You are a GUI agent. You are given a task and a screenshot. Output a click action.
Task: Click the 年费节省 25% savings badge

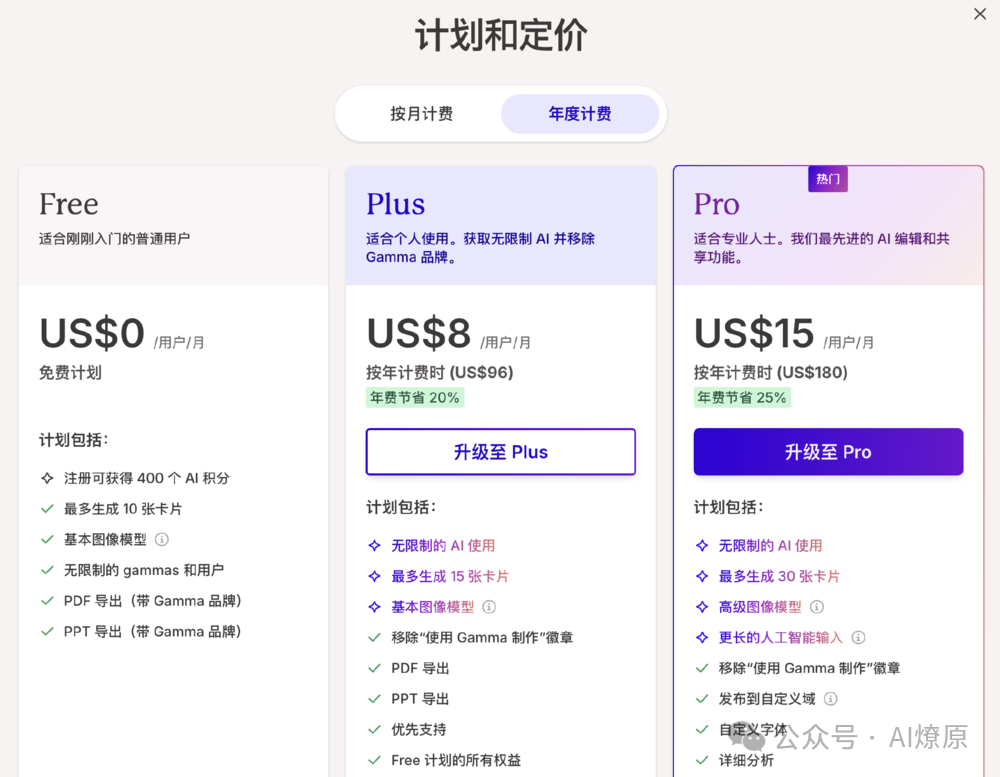(742, 398)
